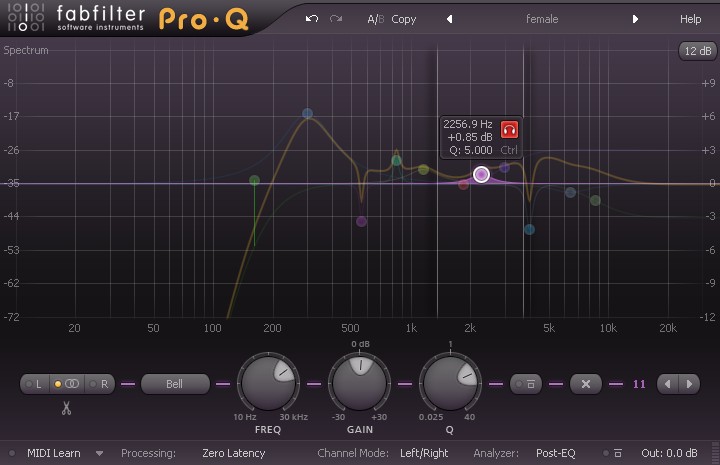720x465 pixels.
Task: Select the green band dot near 9k
Action: (x=595, y=200)
